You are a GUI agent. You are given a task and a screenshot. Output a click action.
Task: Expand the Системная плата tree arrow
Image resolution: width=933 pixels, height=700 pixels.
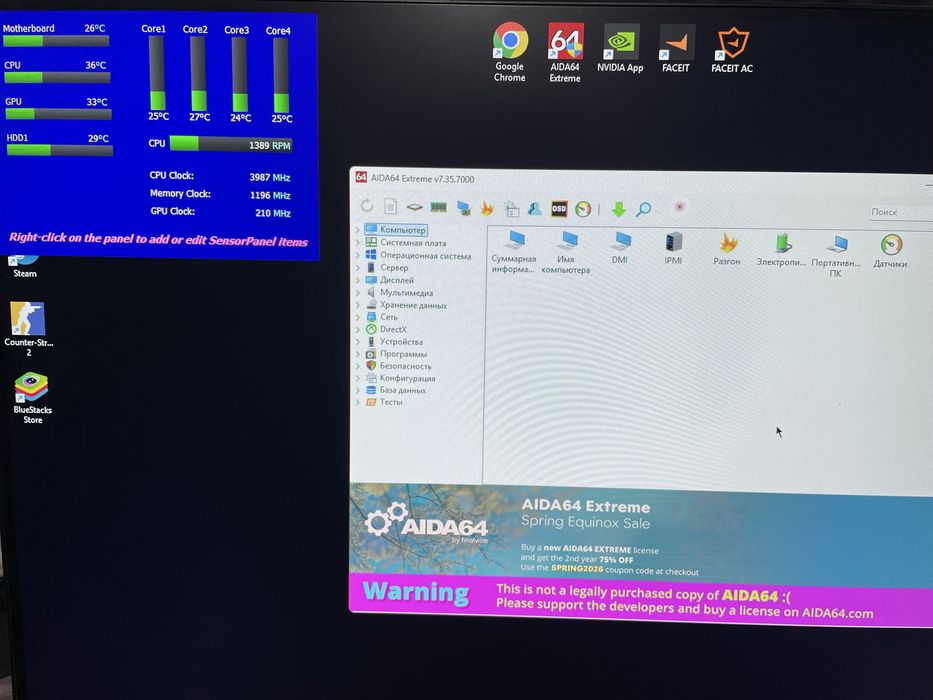358,242
